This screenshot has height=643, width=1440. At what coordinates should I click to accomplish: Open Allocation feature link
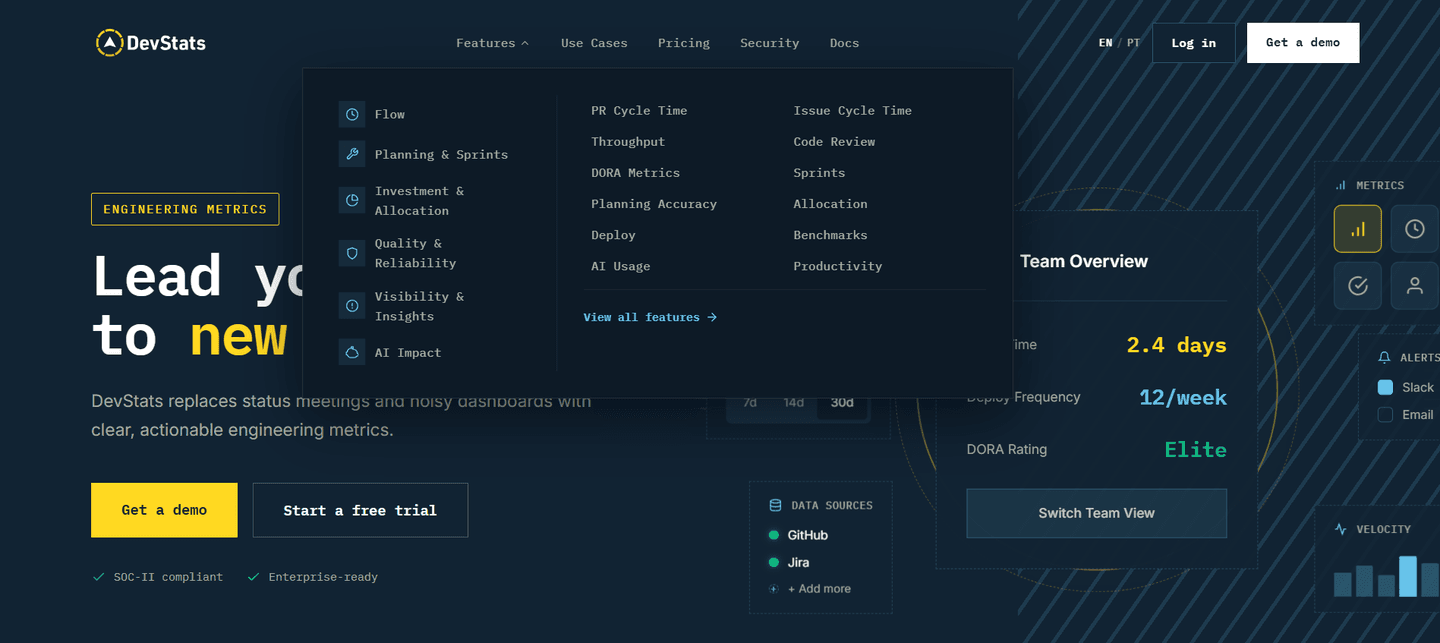830,204
